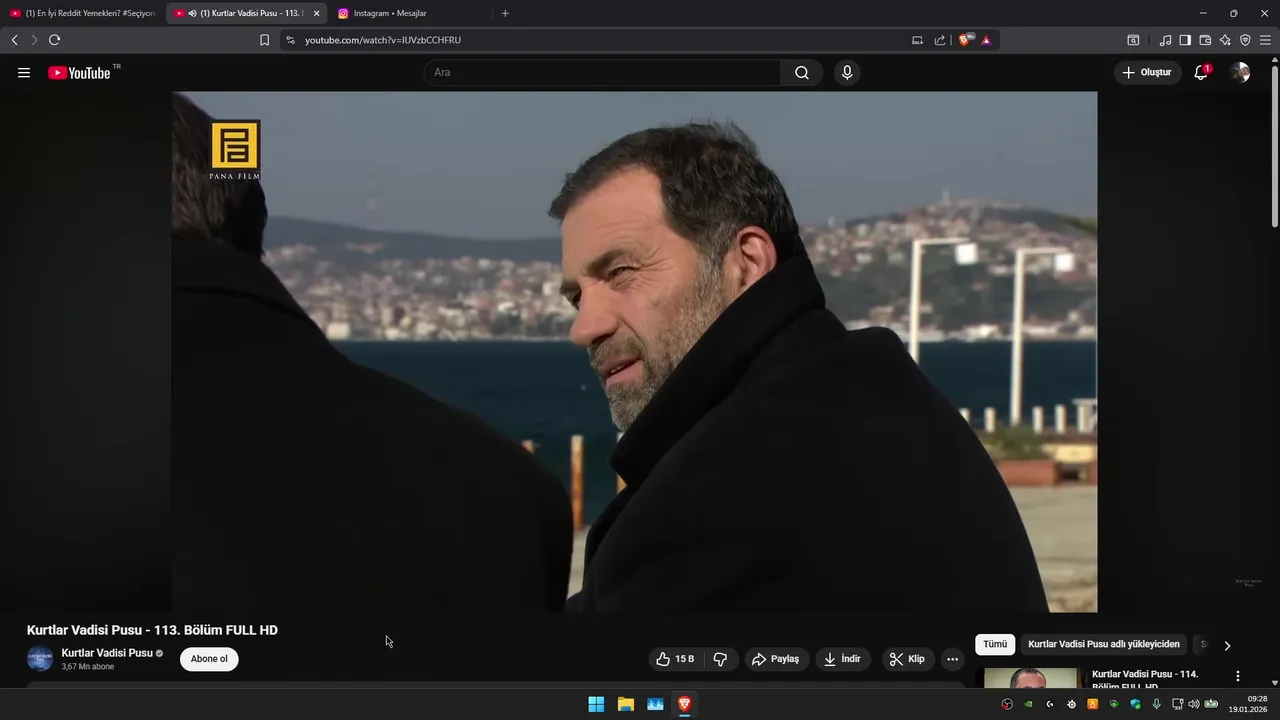
Task: Open a new browser tab
Action: [505, 13]
